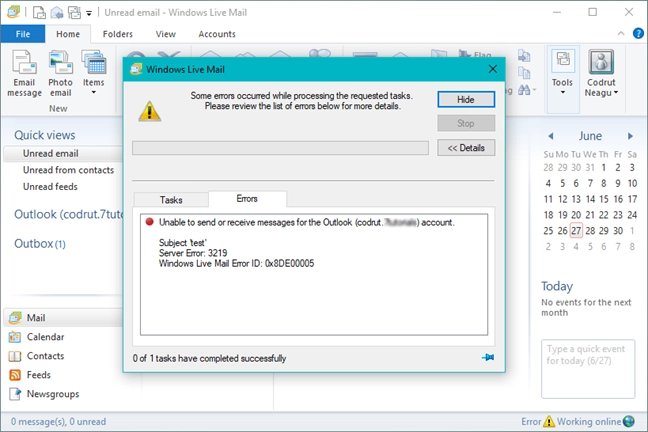
Task: Click the Working online globe icon
Action: coord(629,421)
